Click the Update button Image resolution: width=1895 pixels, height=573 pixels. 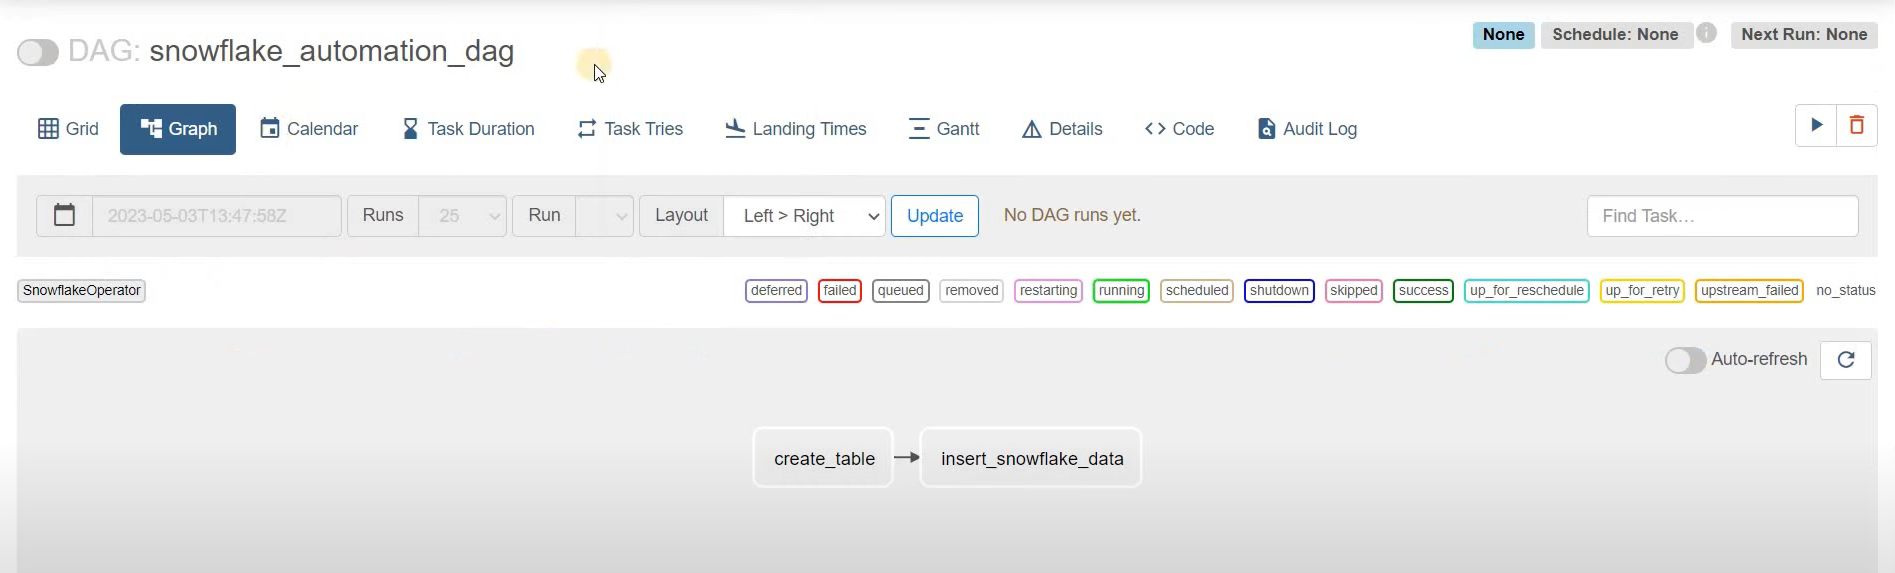935,216
